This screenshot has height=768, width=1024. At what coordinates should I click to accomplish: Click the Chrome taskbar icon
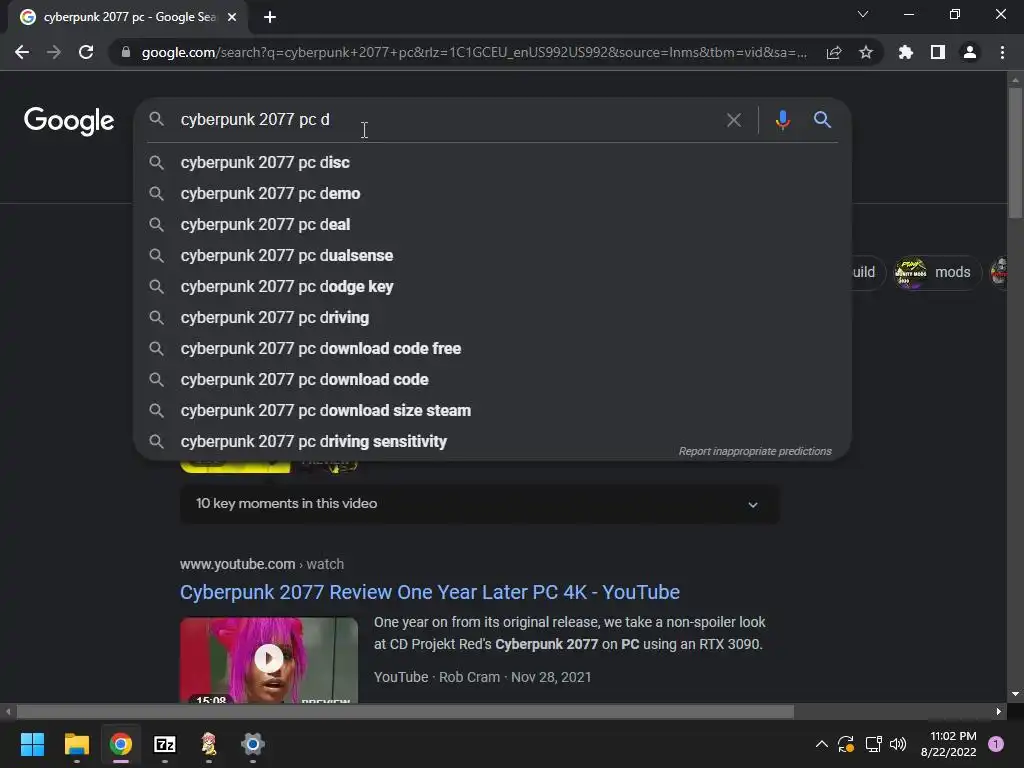[121, 744]
